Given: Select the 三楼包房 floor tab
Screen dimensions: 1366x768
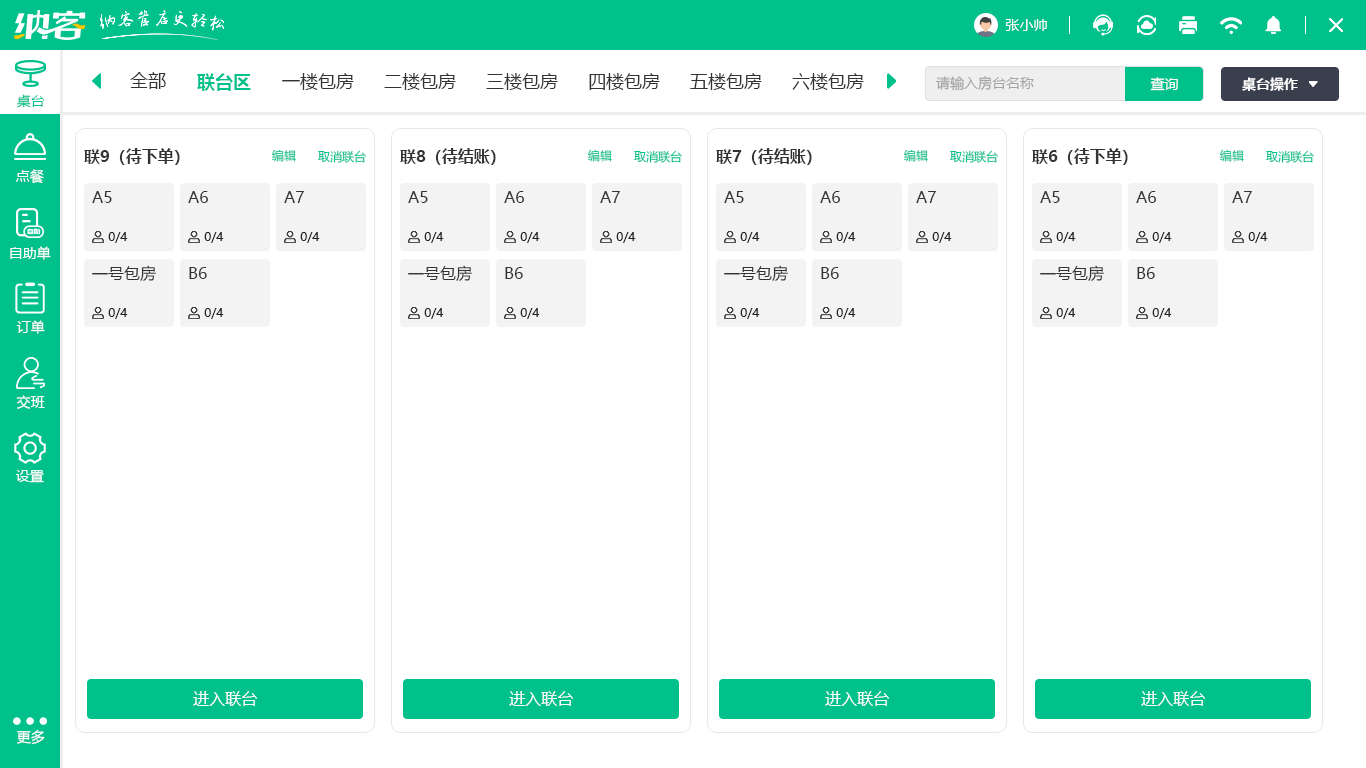Looking at the screenshot, I should [x=522, y=81].
